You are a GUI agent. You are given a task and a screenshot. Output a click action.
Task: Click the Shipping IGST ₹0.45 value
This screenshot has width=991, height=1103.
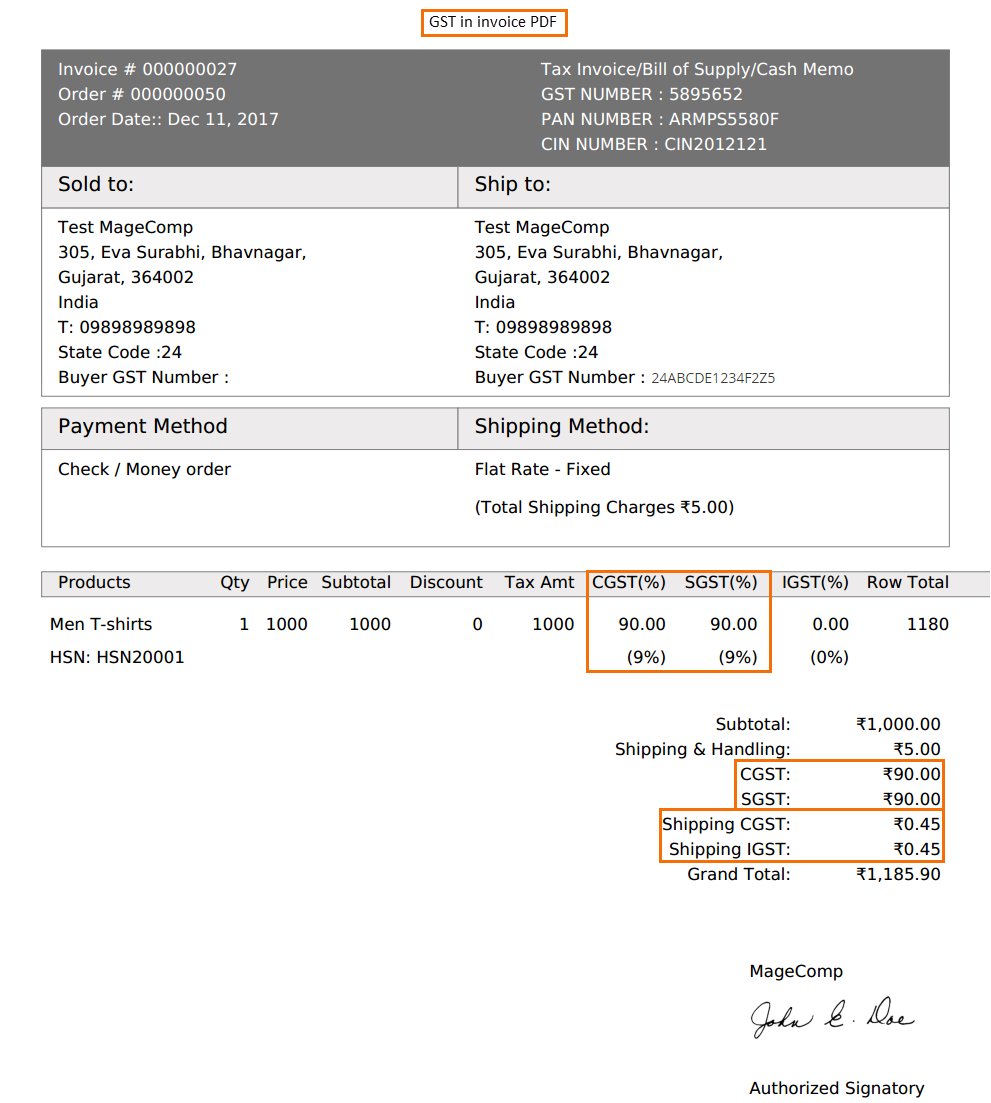tap(916, 850)
